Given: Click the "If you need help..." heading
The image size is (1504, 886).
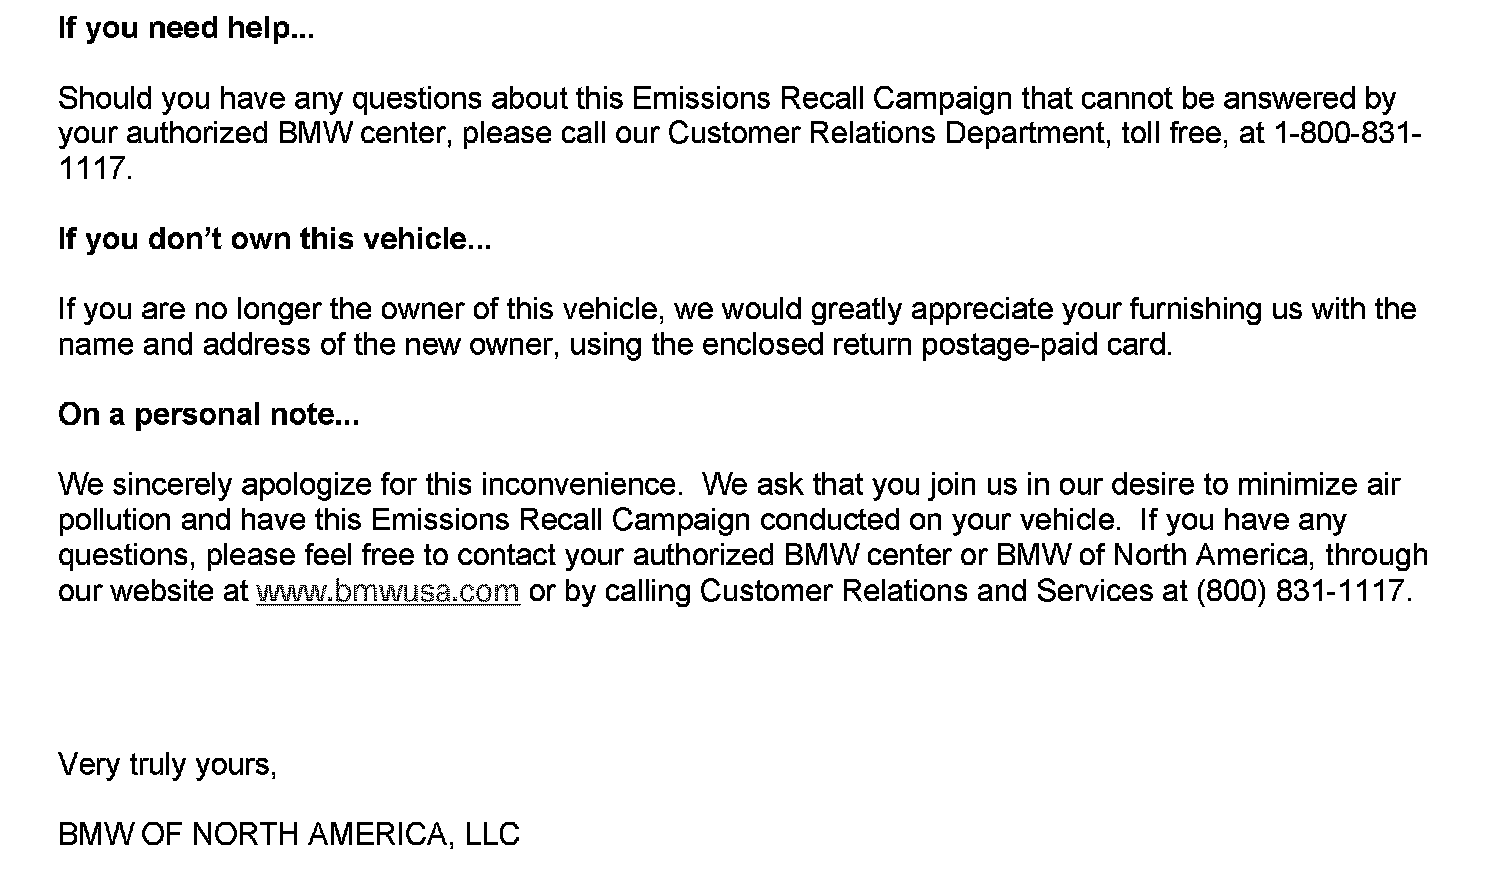Looking at the screenshot, I should pos(186,28).
